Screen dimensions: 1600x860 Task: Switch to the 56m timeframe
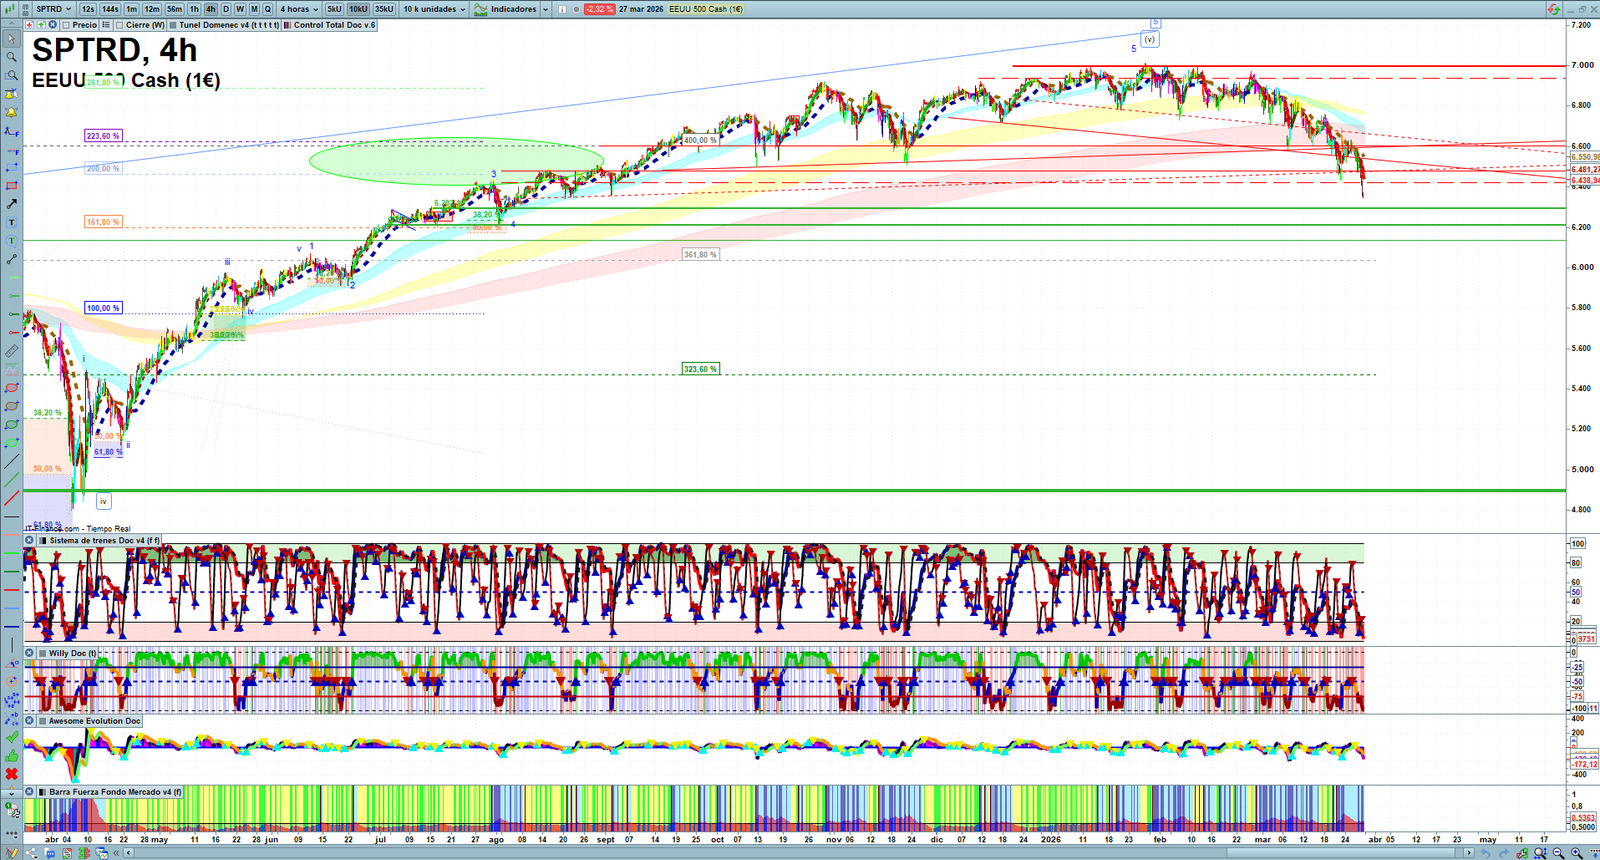(174, 9)
